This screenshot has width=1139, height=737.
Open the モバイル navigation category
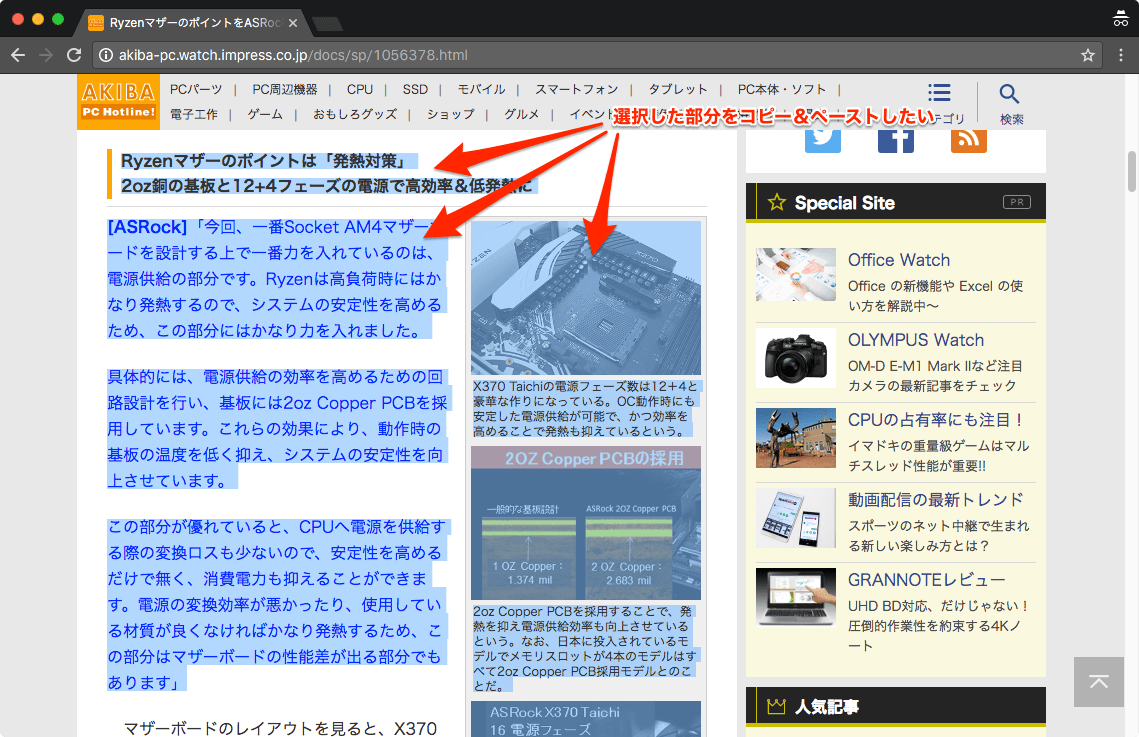click(x=482, y=89)
